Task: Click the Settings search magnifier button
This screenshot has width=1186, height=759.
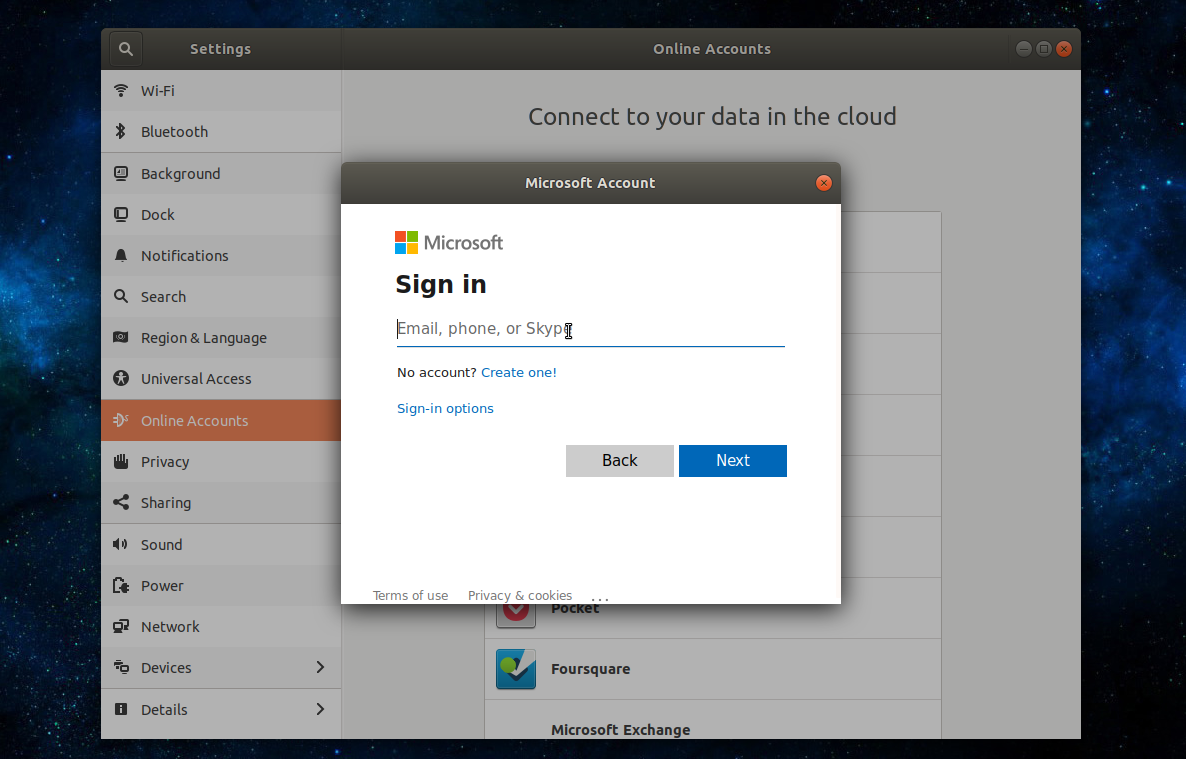Action: tap(126, 49)
